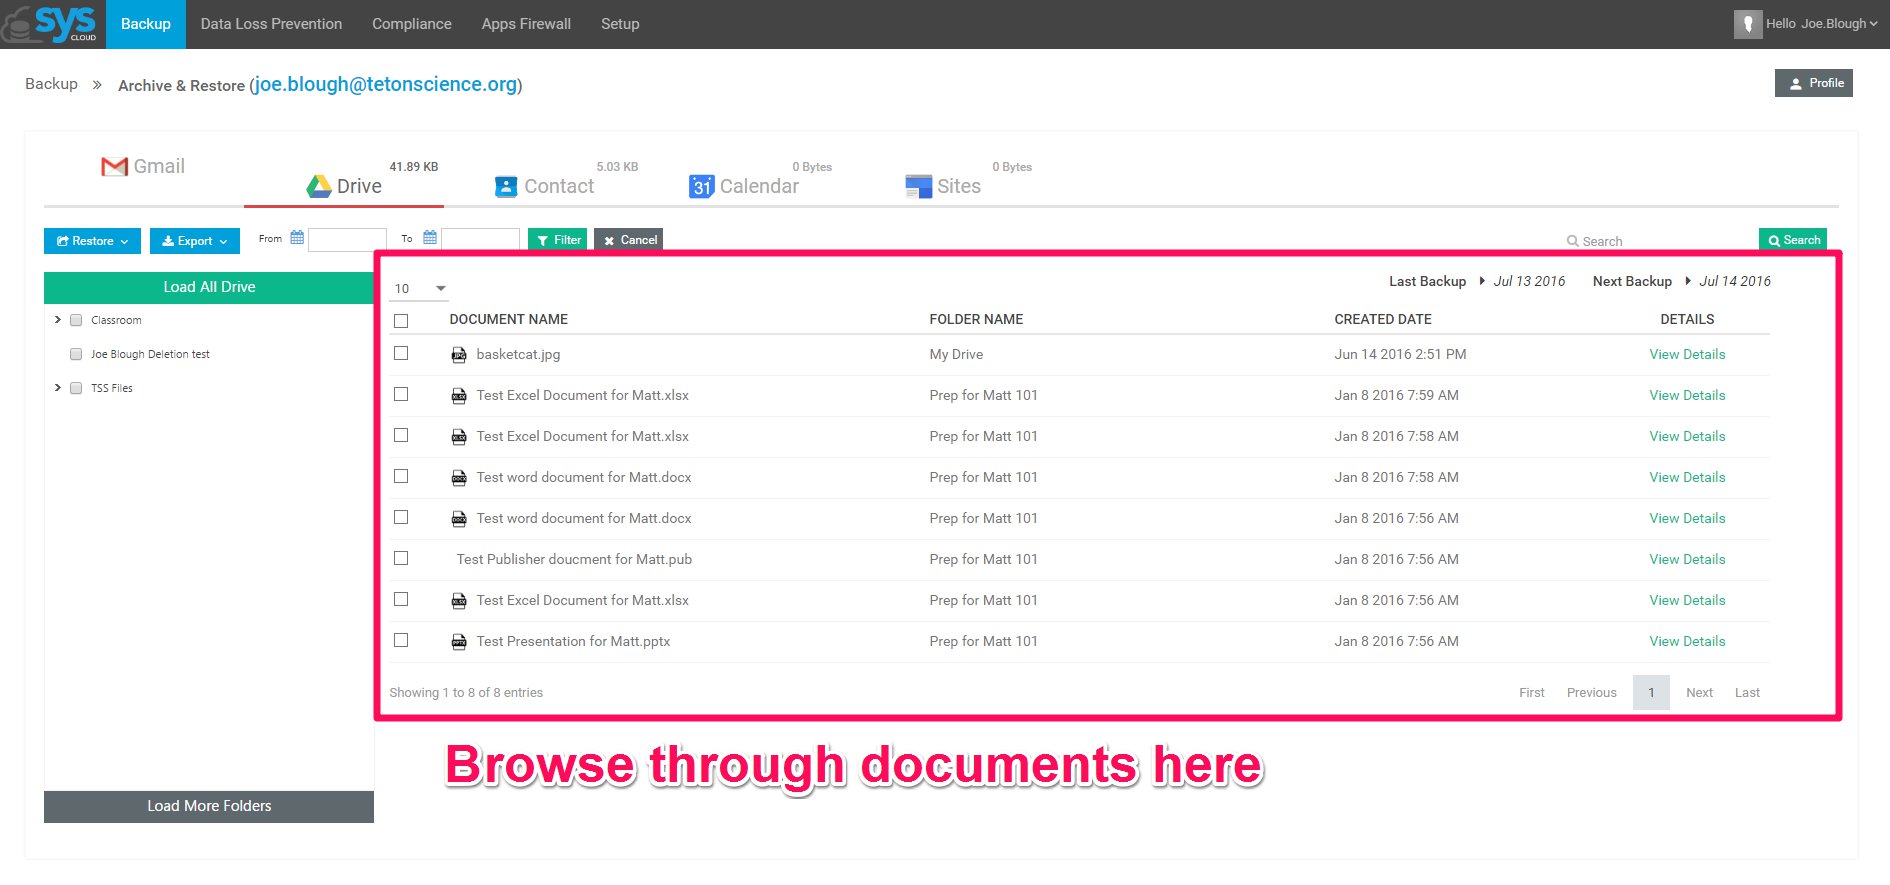Click the Load All Drive button
Viewport: 1890px width, 885px height.
coord(209,287)
